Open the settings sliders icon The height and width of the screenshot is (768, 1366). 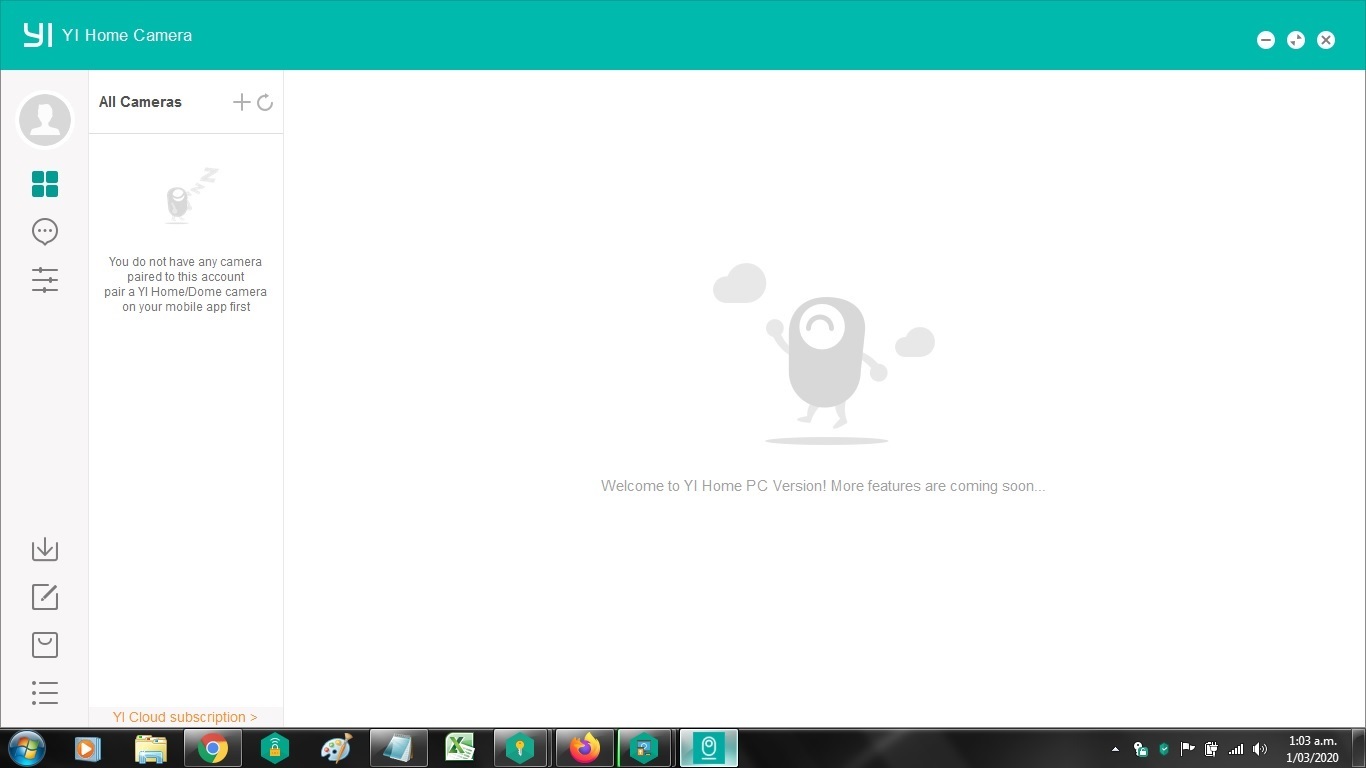coord(45,280)
